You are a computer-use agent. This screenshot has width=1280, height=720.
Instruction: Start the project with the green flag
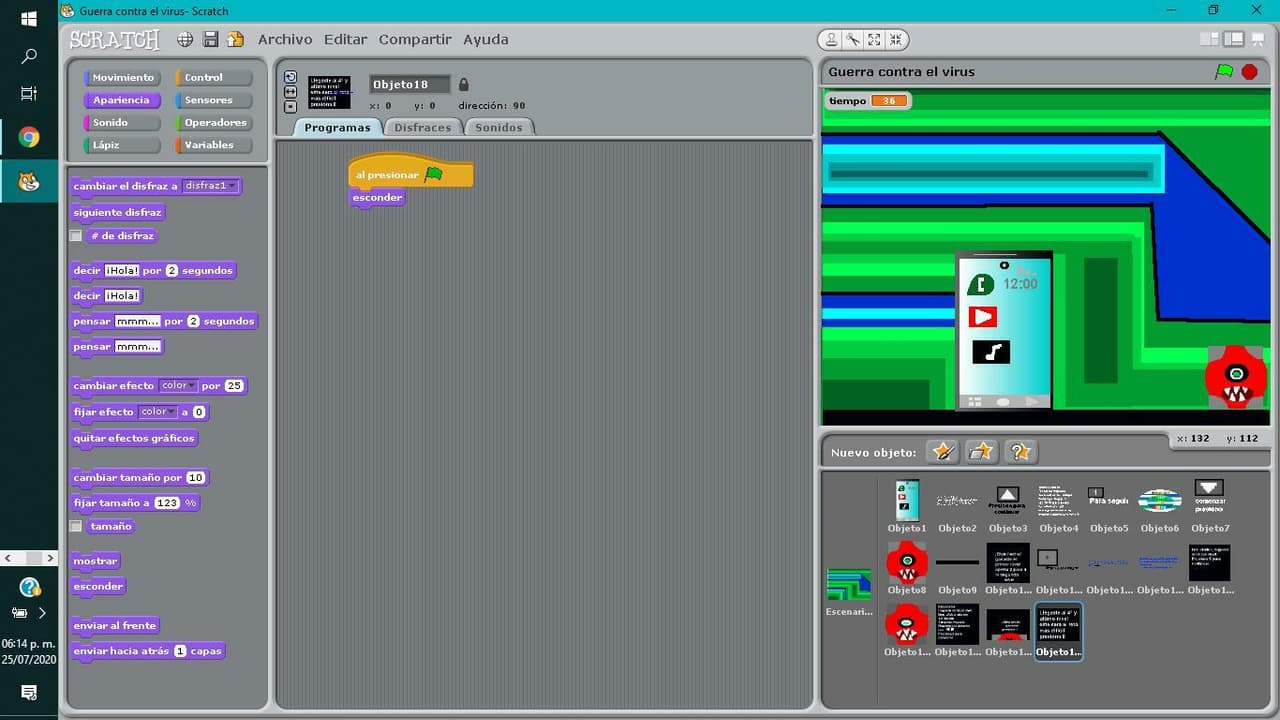(1224, 72)
